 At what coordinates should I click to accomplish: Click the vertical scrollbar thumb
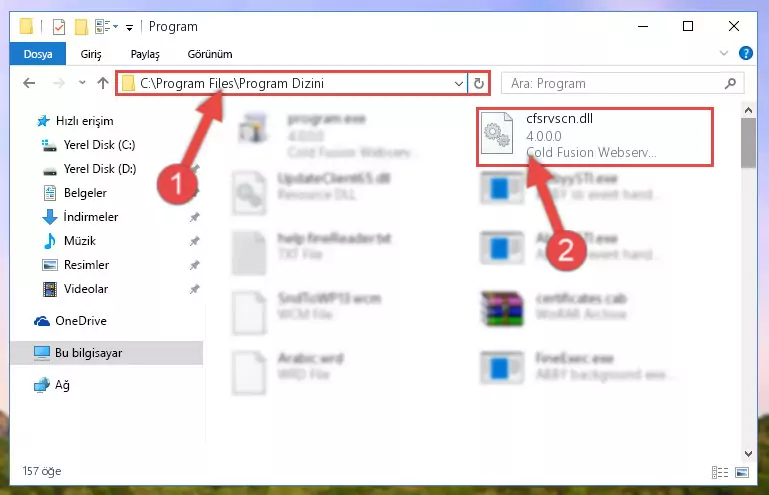click(748, 143)
